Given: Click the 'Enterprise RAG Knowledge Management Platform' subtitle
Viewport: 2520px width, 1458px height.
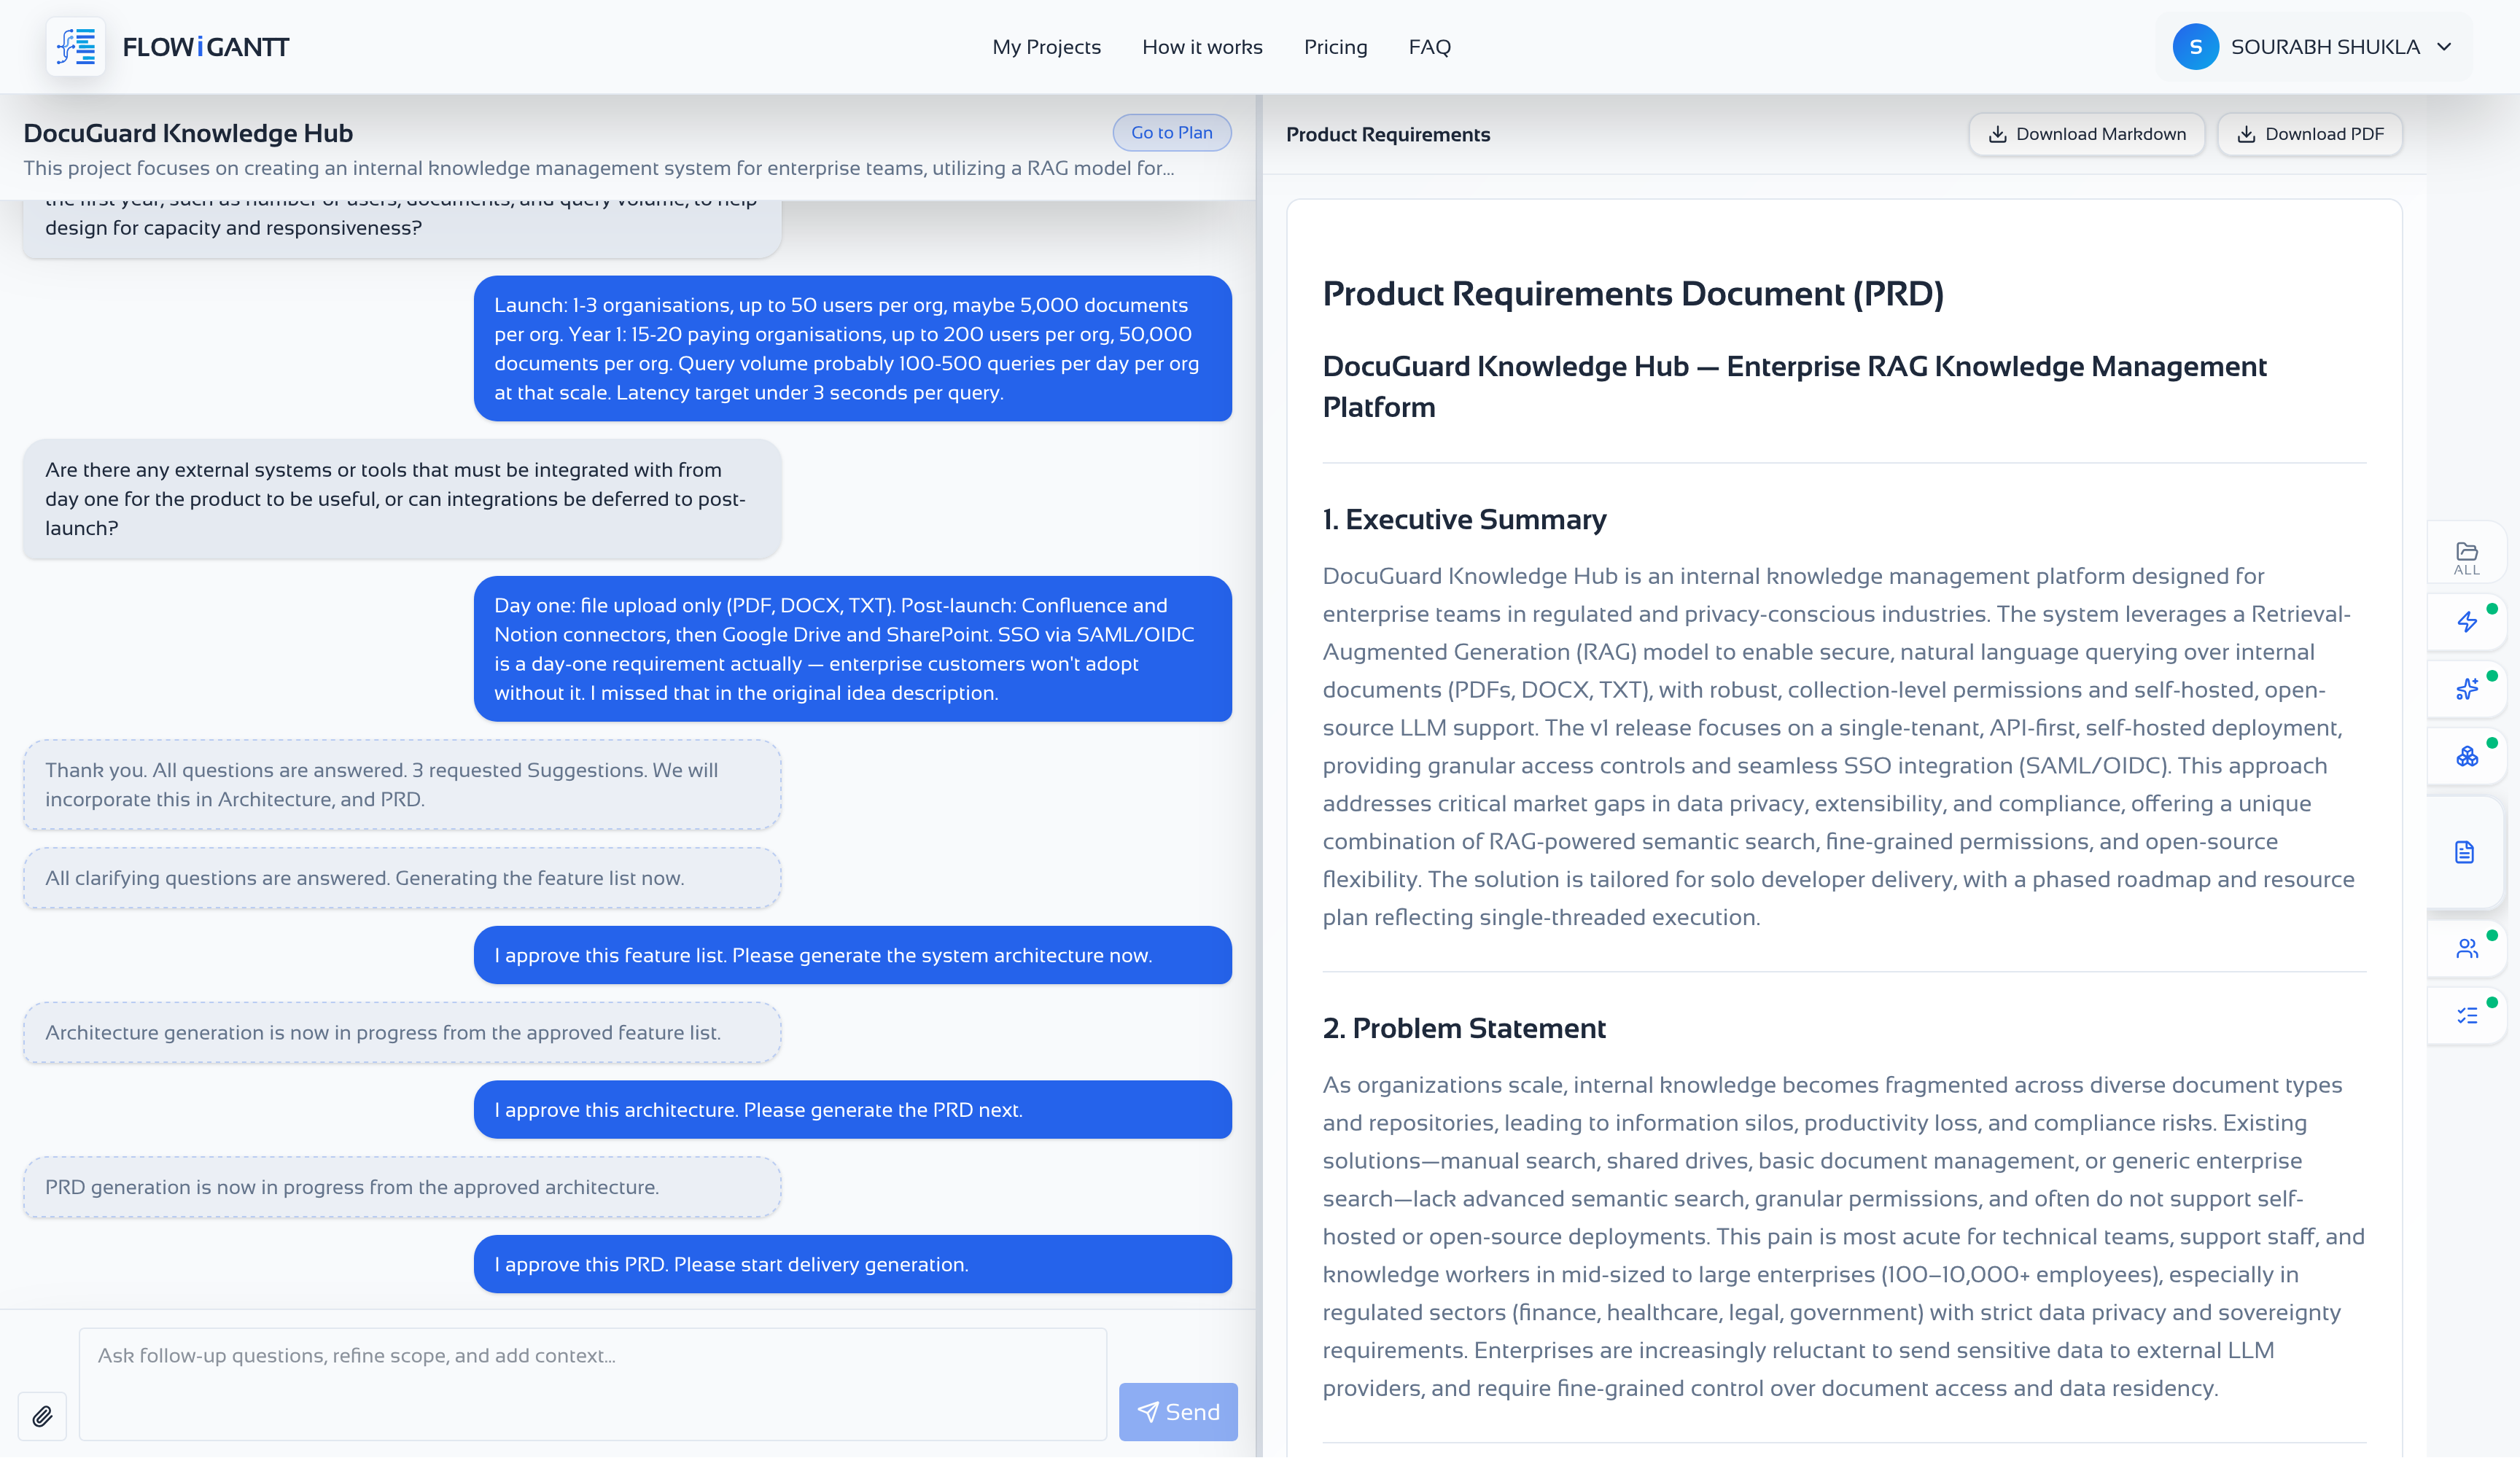Looking at the screenshot, I should pos(1794,386).
